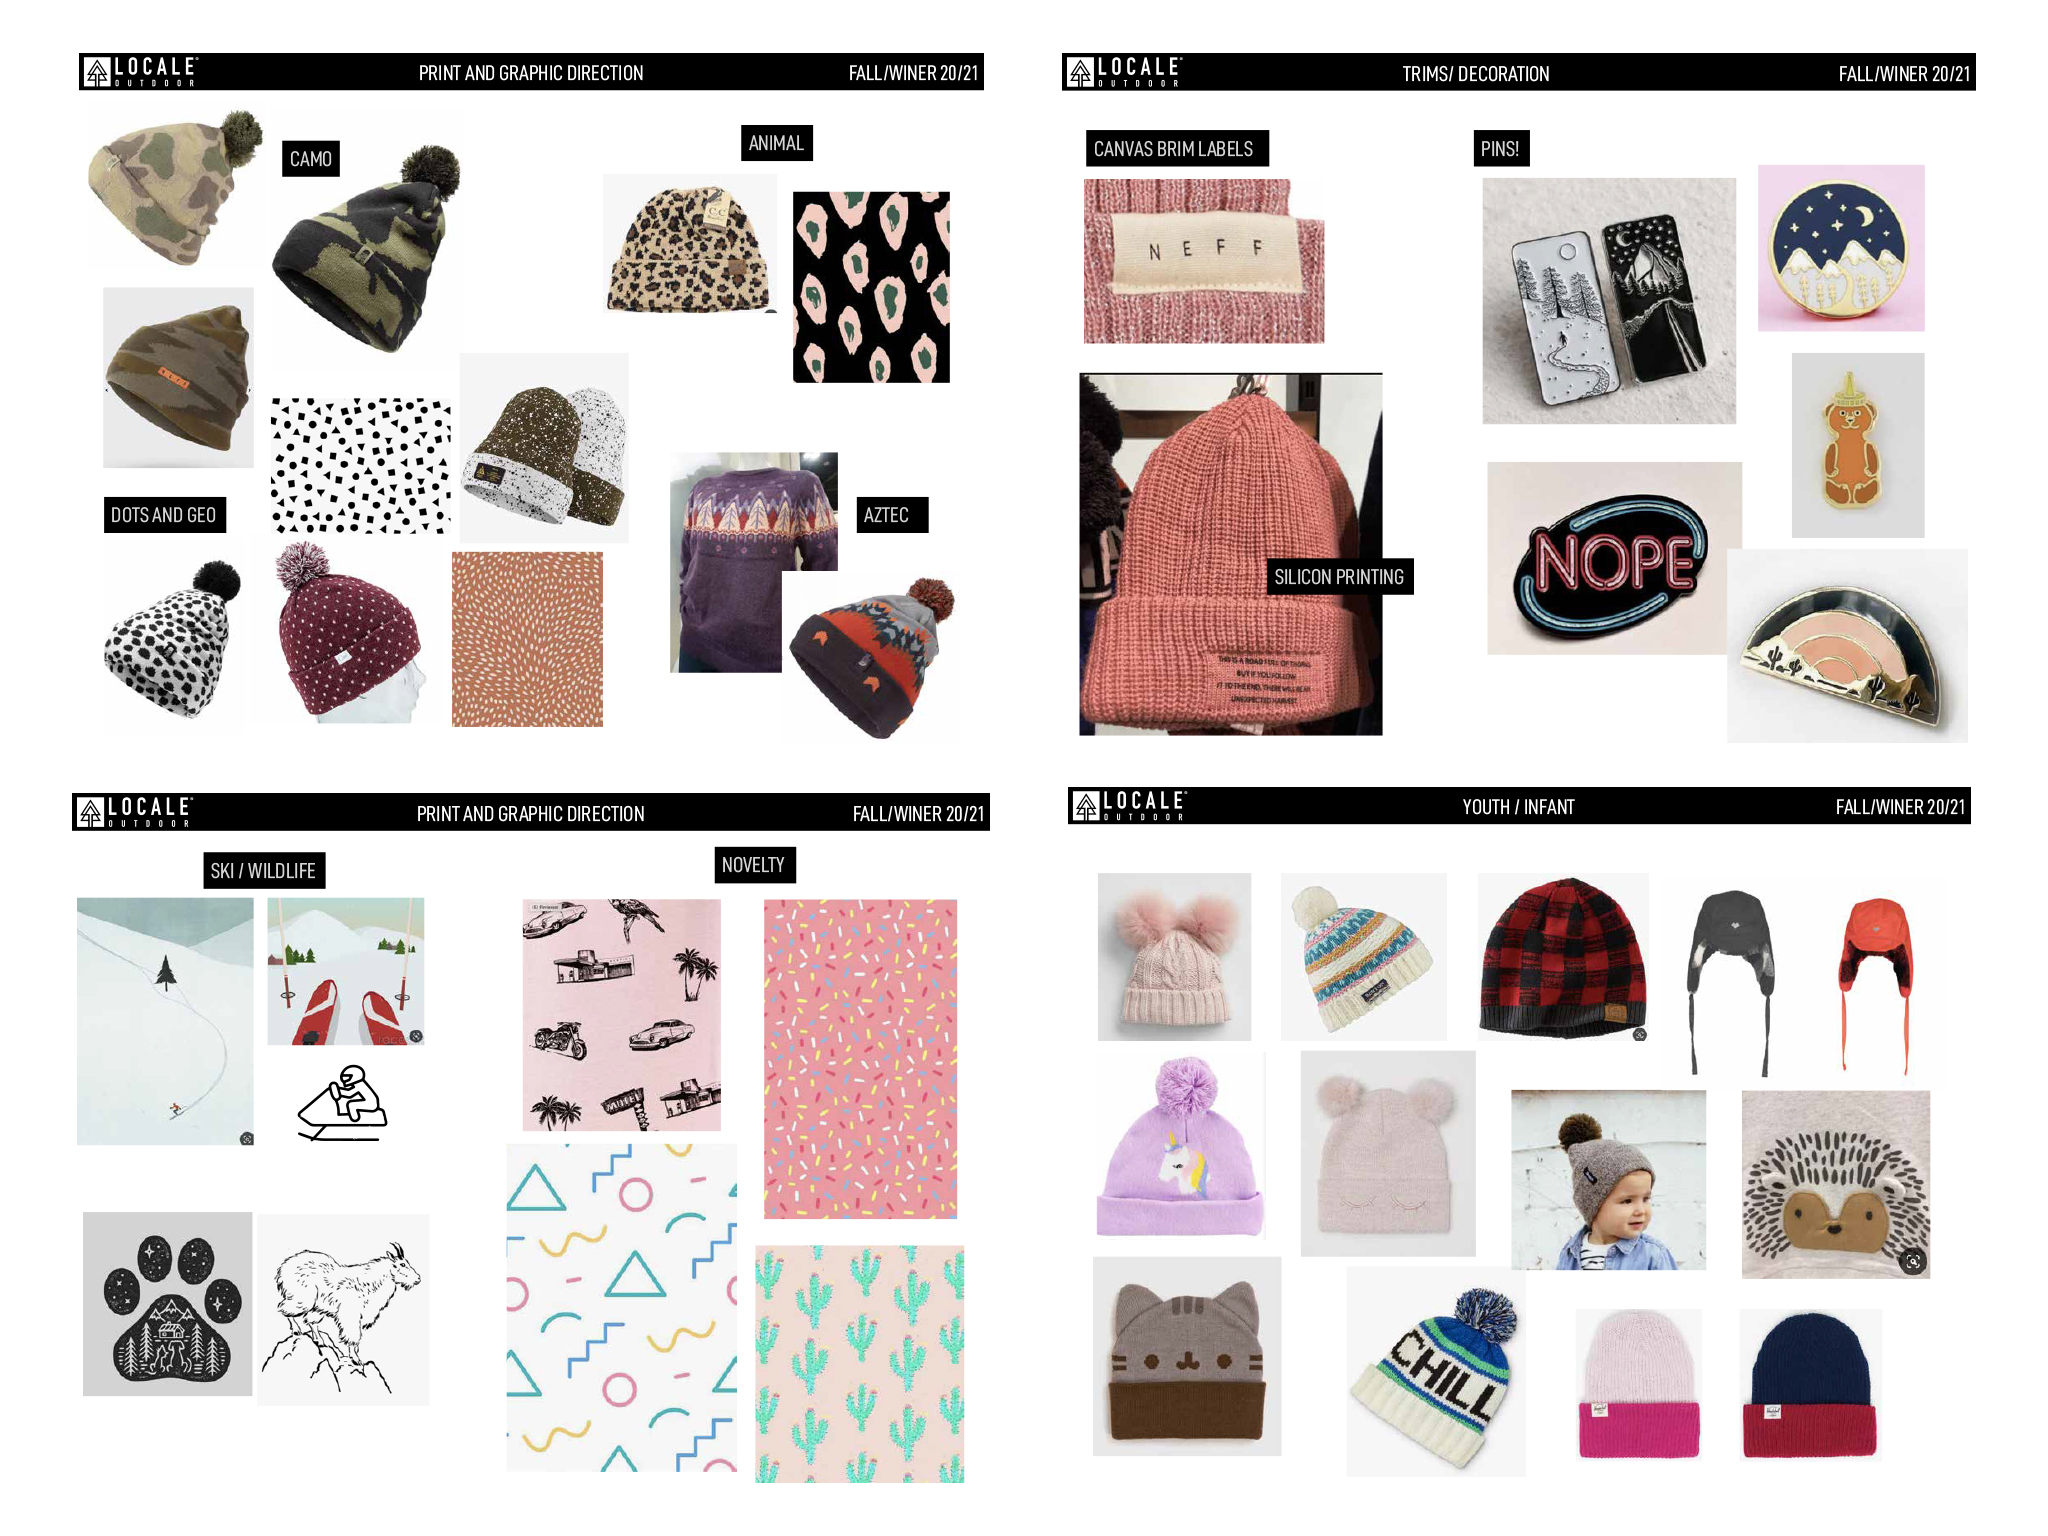Image resolution: width=2048 pixels, height=1536 pixels.
Task: Click the cactus pattern swatch
Action: tap(859, 1363)
